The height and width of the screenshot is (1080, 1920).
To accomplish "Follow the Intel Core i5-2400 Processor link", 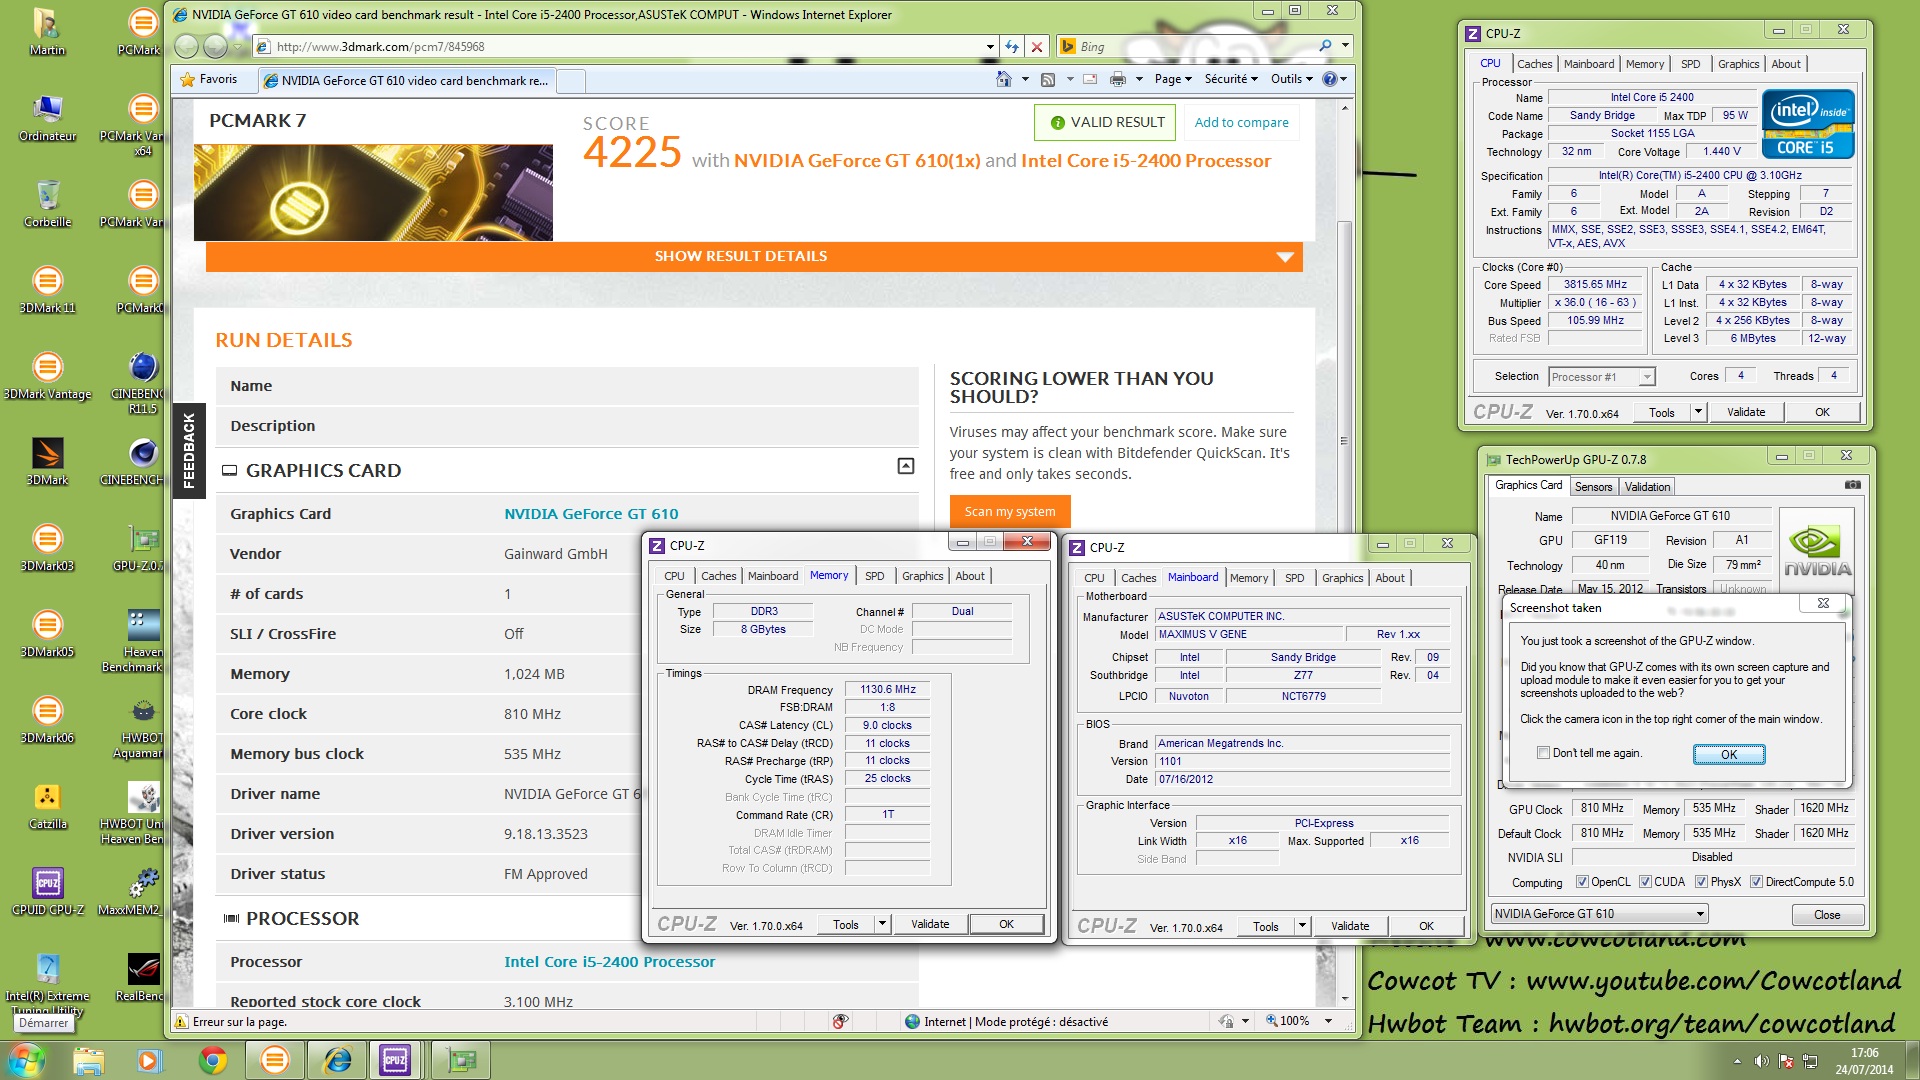I will pos(609,962).
